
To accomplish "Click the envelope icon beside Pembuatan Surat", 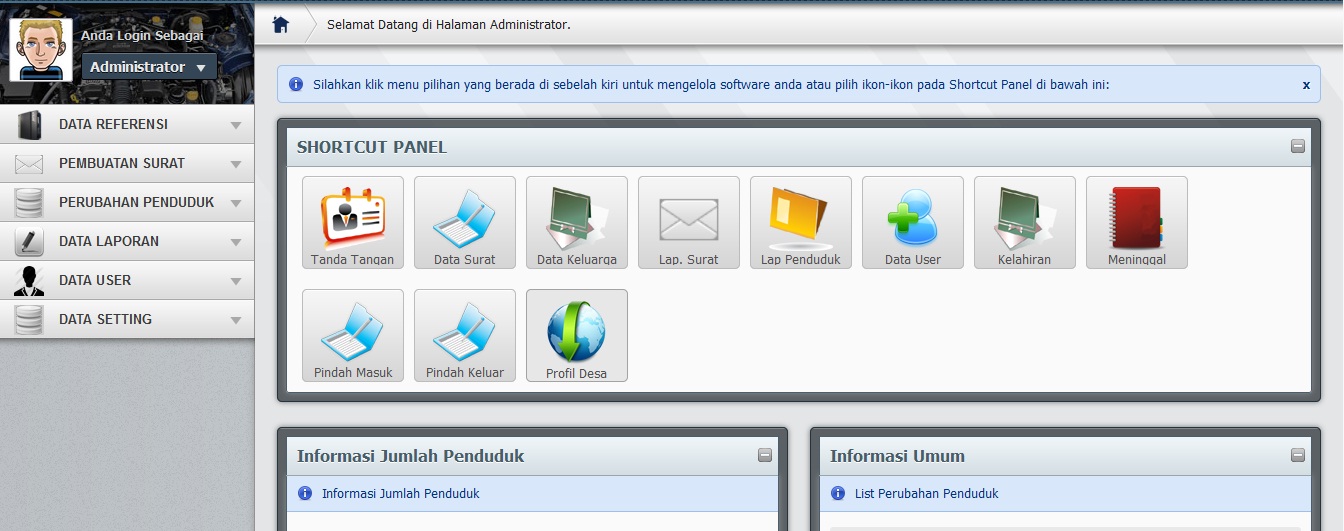I will [29, 164].
